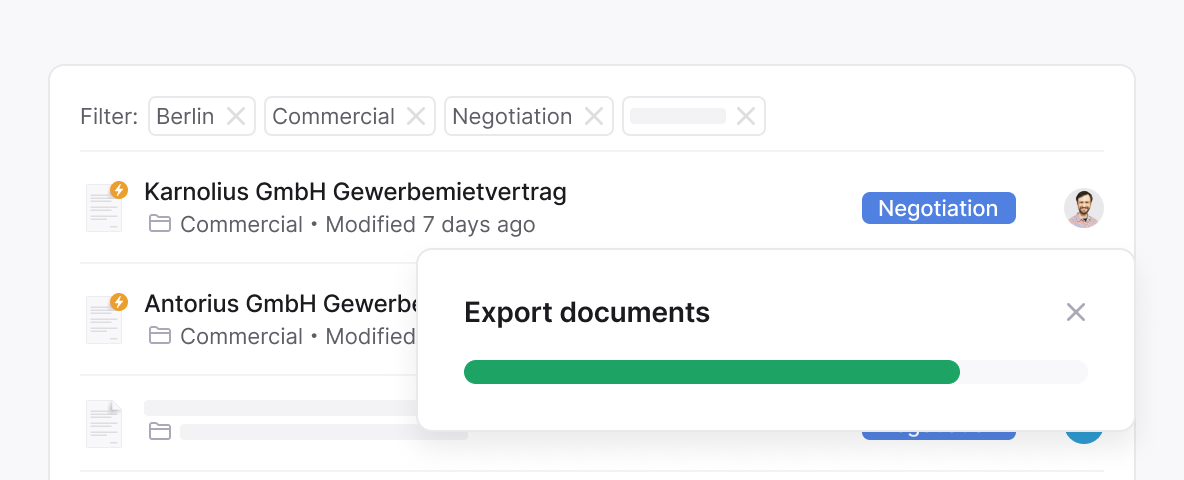The image size is (1184, 480).
Task: Close the Export documents popup
Action: coord(1075,312)
